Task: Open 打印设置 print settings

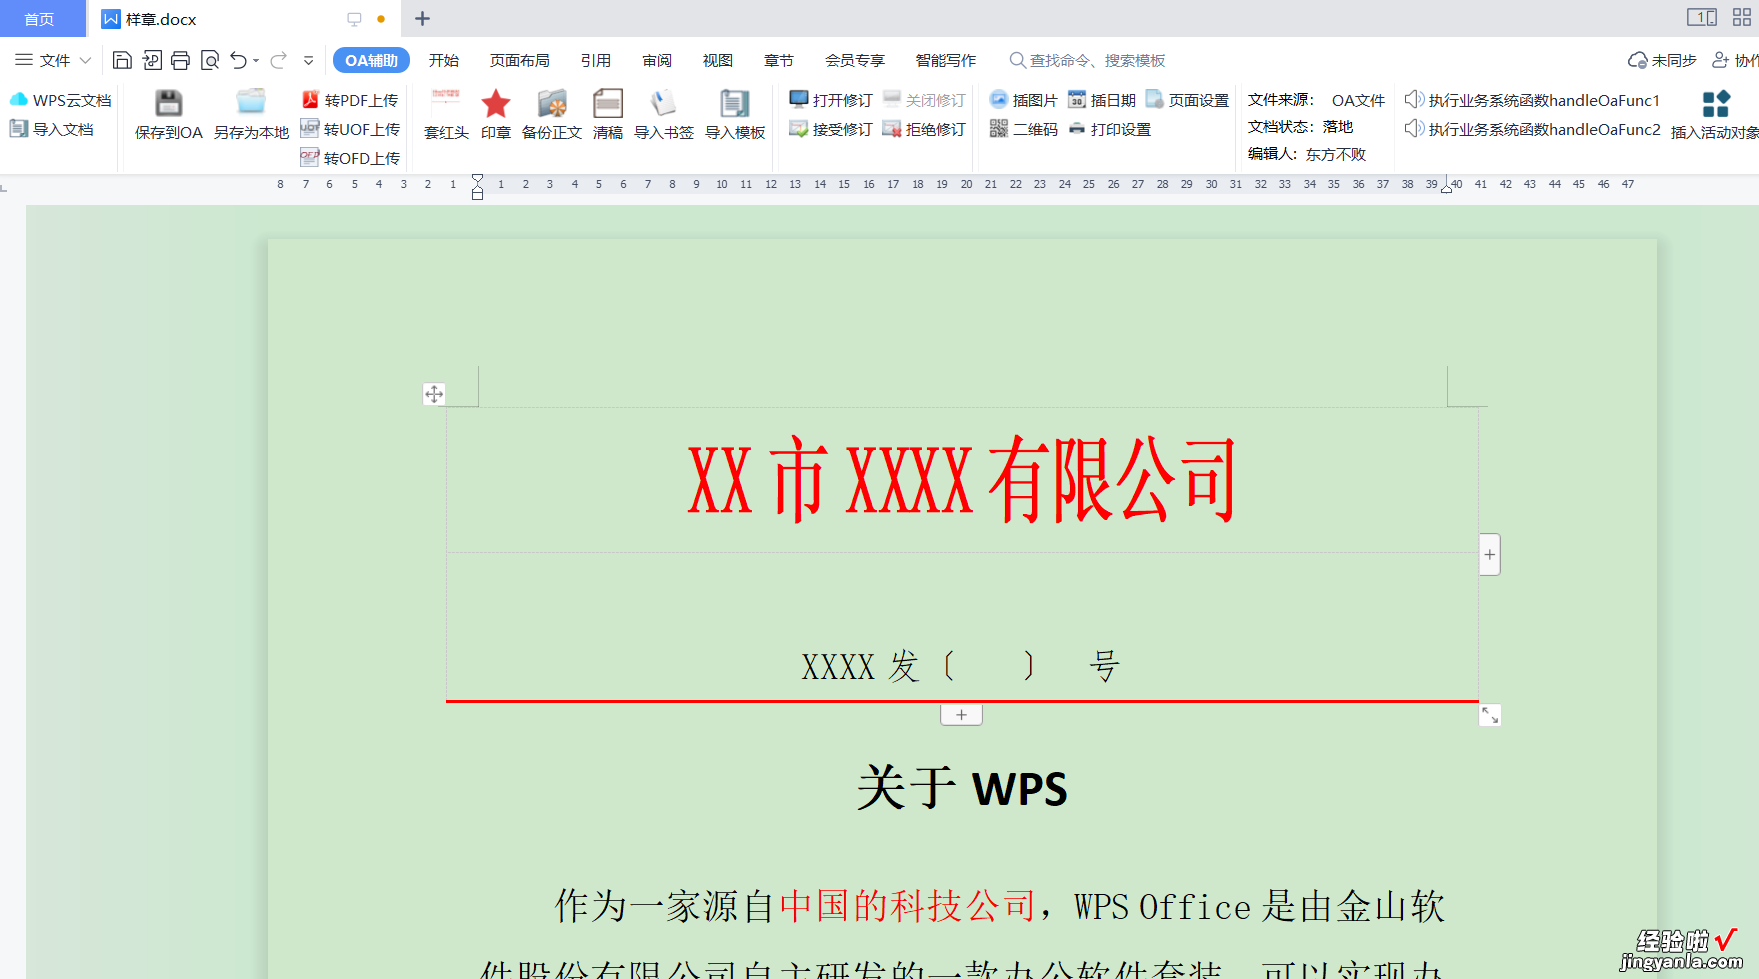Action: [x=1109, y=129]
